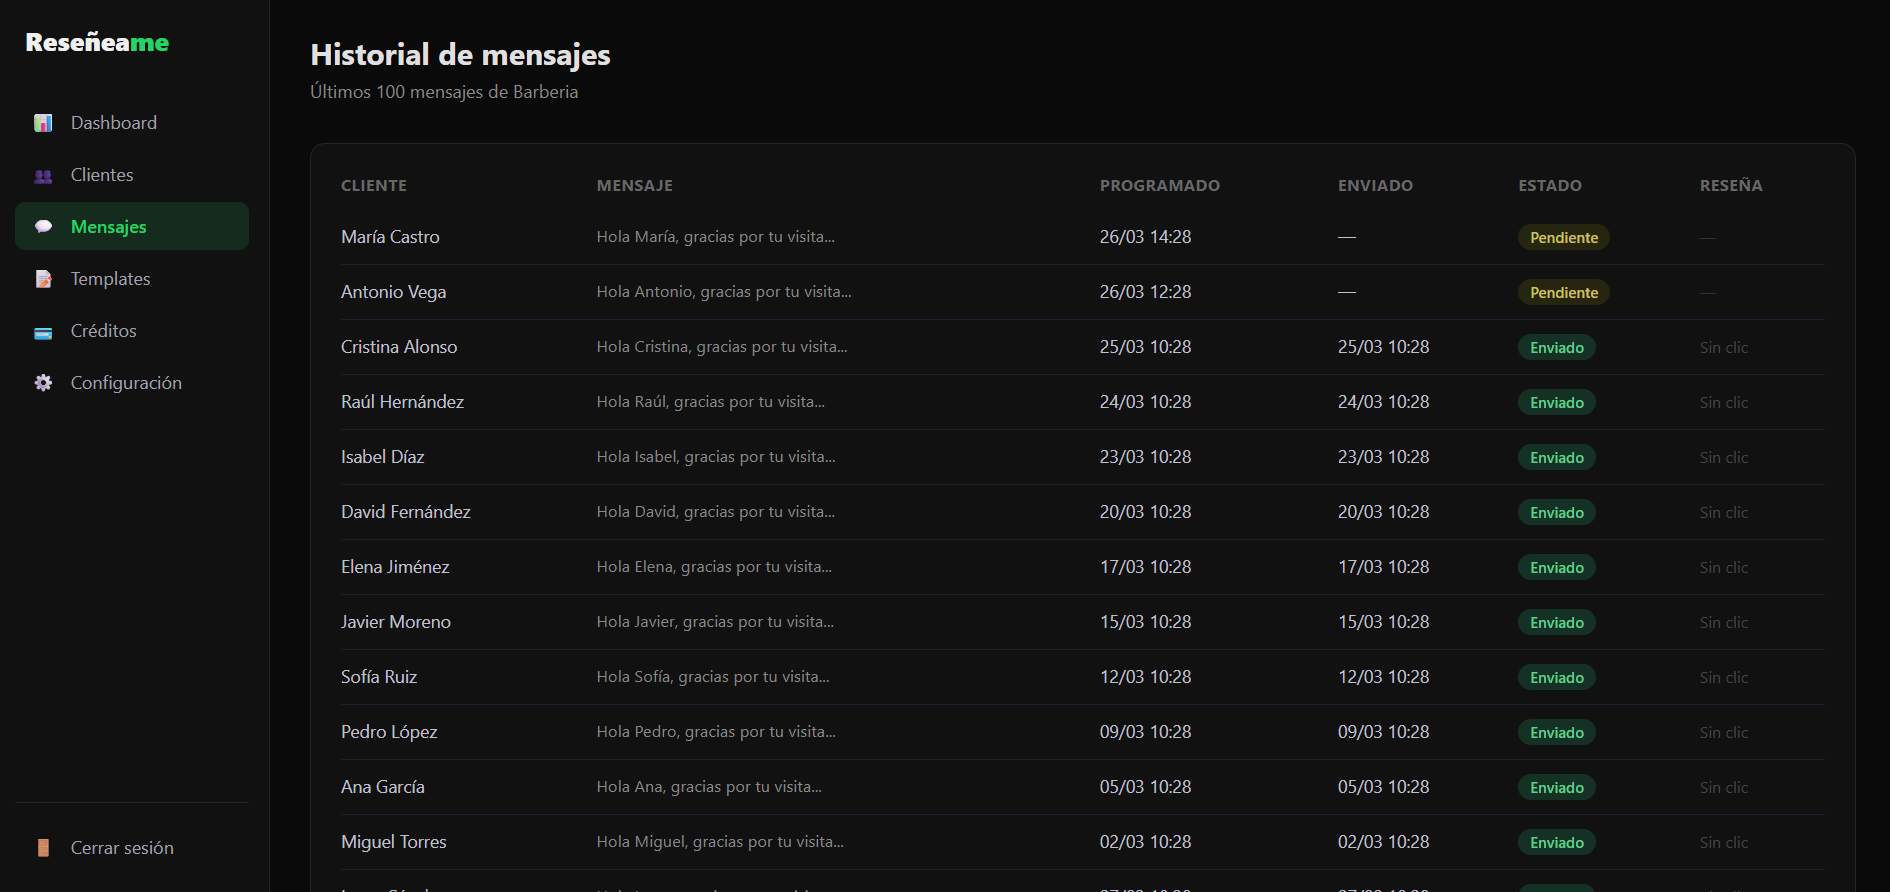Click the message preview for Isabel Díaz
Image resolution: width=1890 pixels, height=892 pixels.
click(715, 457)
